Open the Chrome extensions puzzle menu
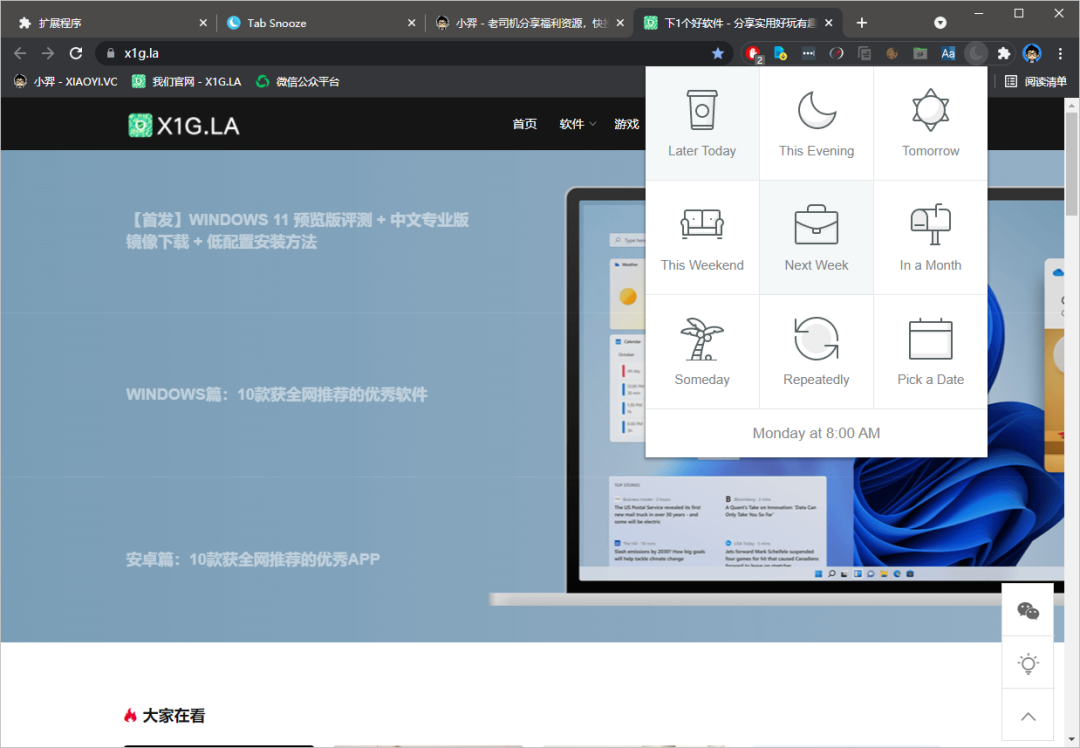The image size is (1080, 748). click(1004, 53)
